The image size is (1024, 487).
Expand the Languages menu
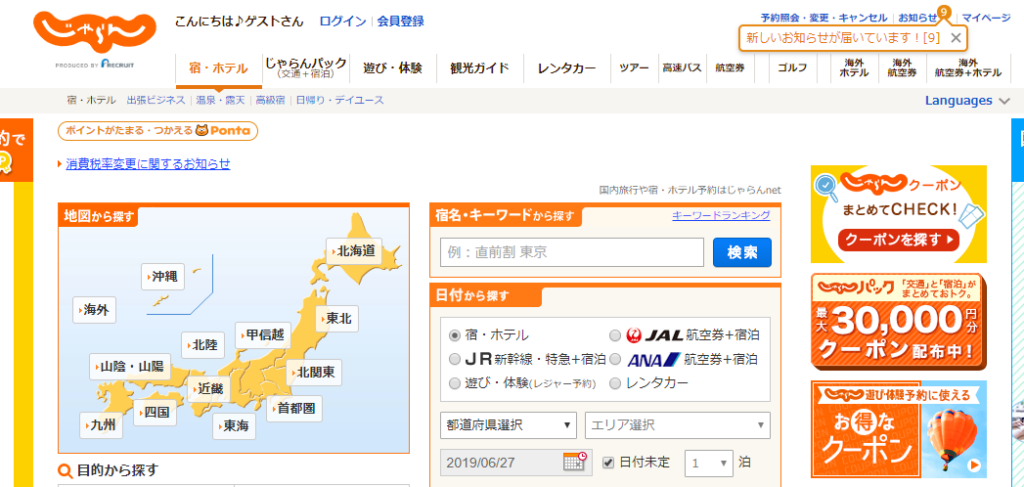966,100
